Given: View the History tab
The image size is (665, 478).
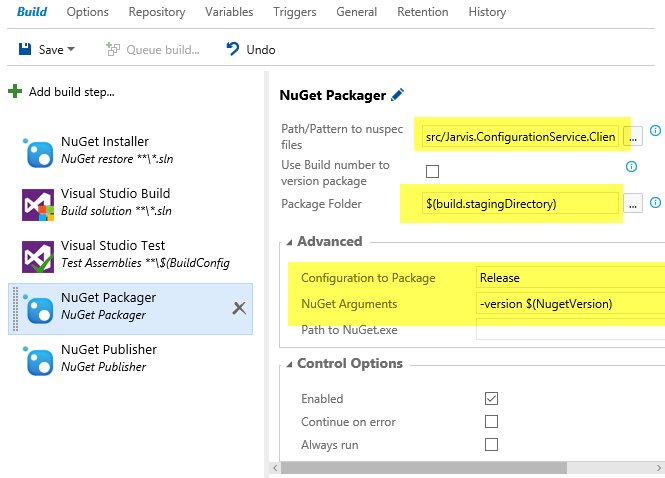Looking at the screenshot, I should 487,12.
